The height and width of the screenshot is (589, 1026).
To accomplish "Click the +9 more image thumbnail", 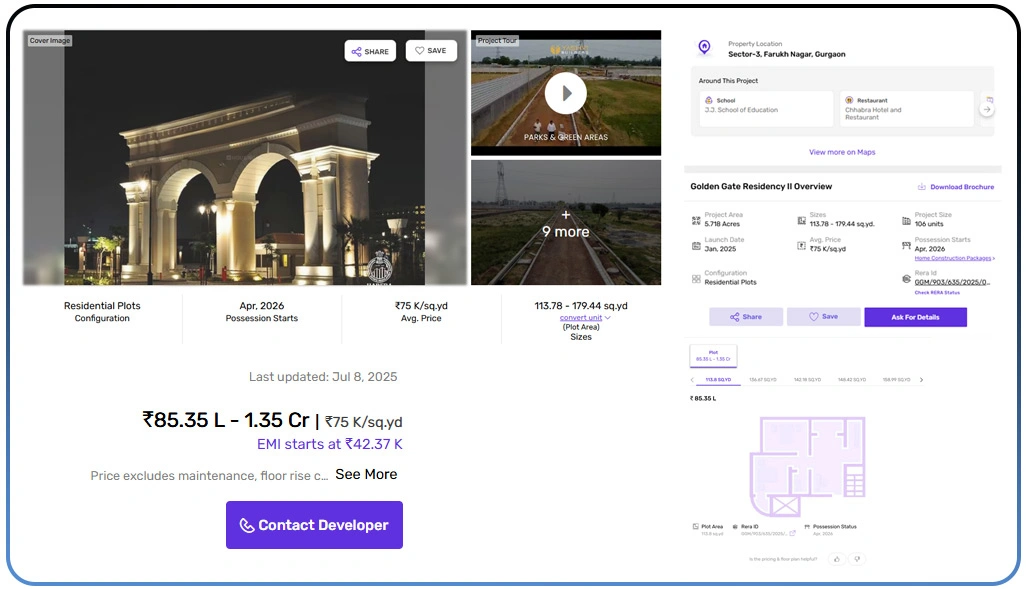I will click(x=565, y=222).
